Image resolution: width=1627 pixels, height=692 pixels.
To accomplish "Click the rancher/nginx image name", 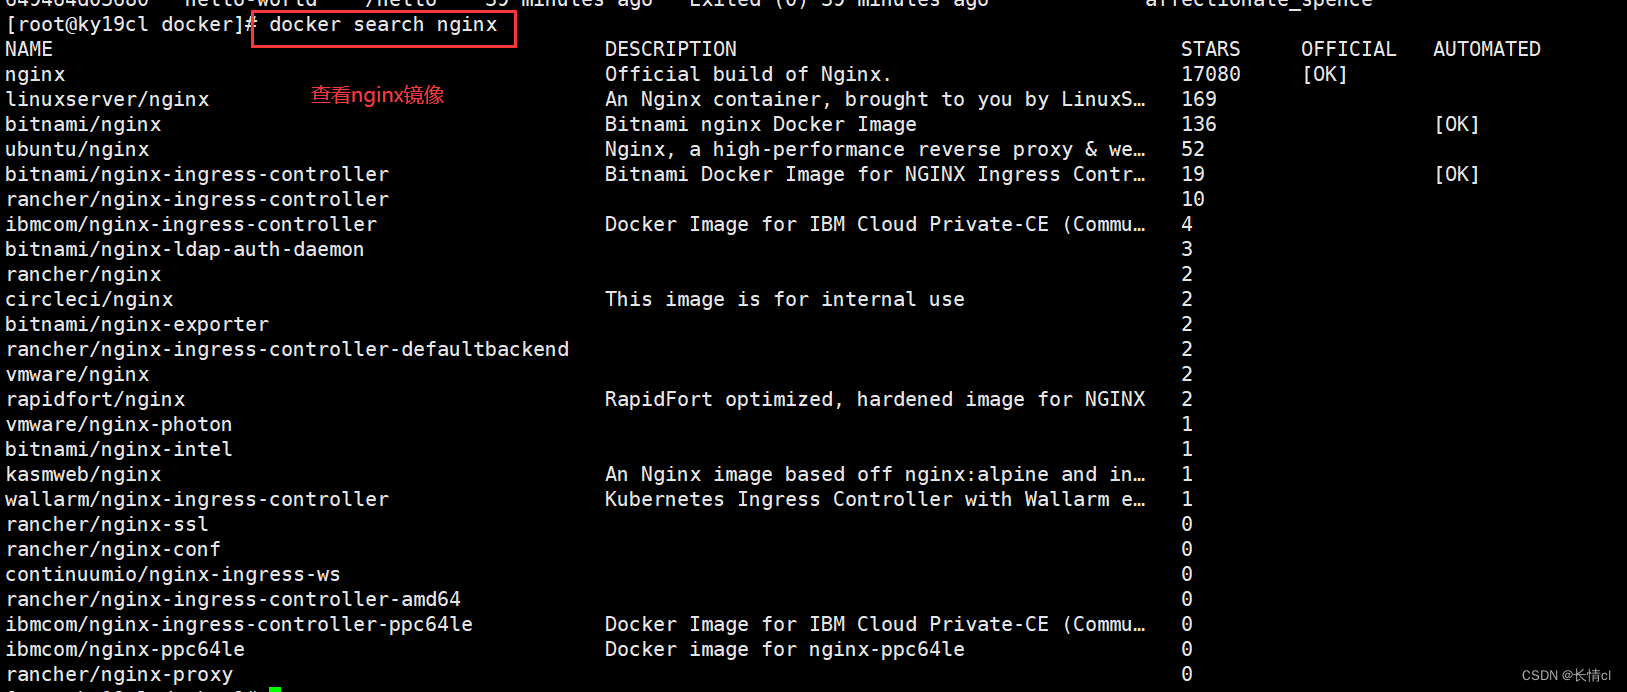I will pyautogui.click(x=83, y=274).
